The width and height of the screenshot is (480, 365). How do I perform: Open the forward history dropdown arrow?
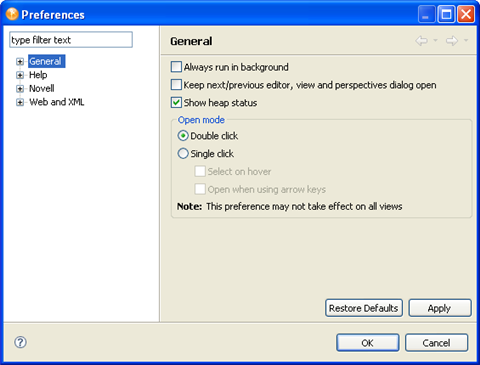(x=466, y=40)
